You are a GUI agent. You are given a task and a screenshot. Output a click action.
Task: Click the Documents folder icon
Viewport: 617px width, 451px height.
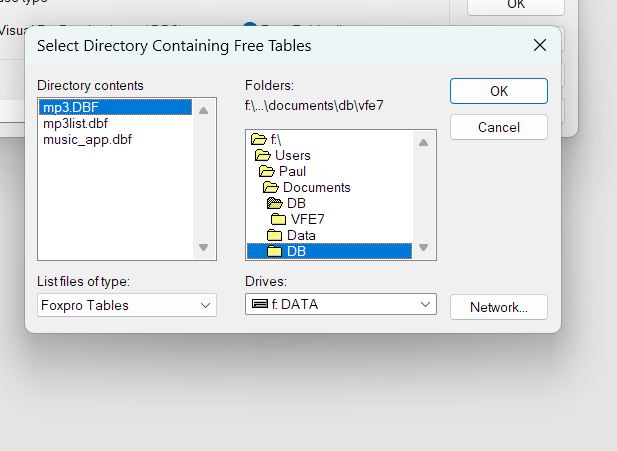pos(271,188)
